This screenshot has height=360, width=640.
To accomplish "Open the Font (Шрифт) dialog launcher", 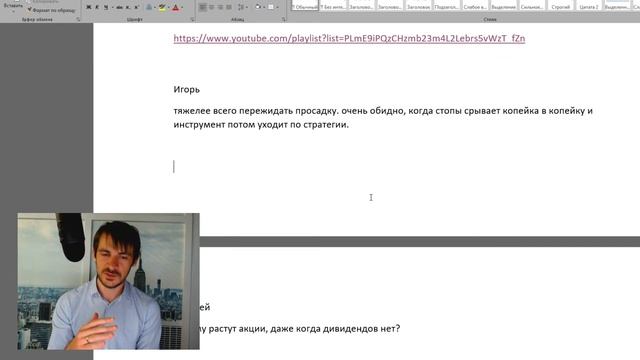I will click(192, 19).
